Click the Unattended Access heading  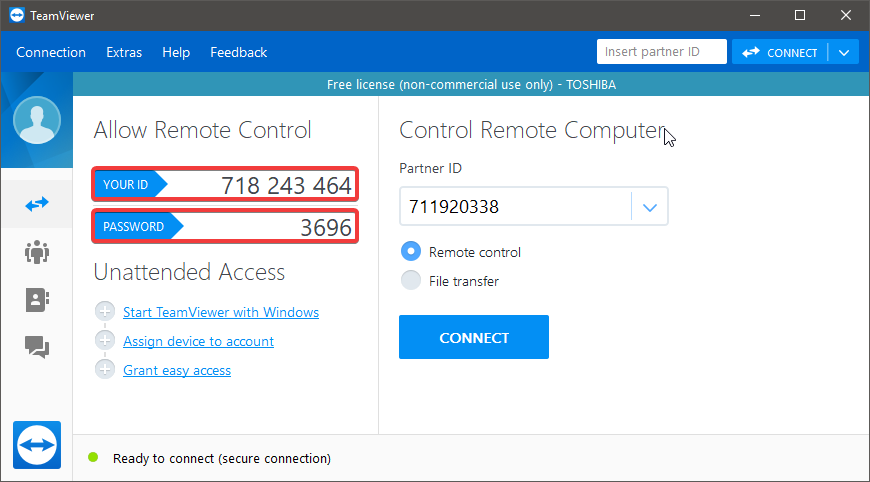[189, 272]
